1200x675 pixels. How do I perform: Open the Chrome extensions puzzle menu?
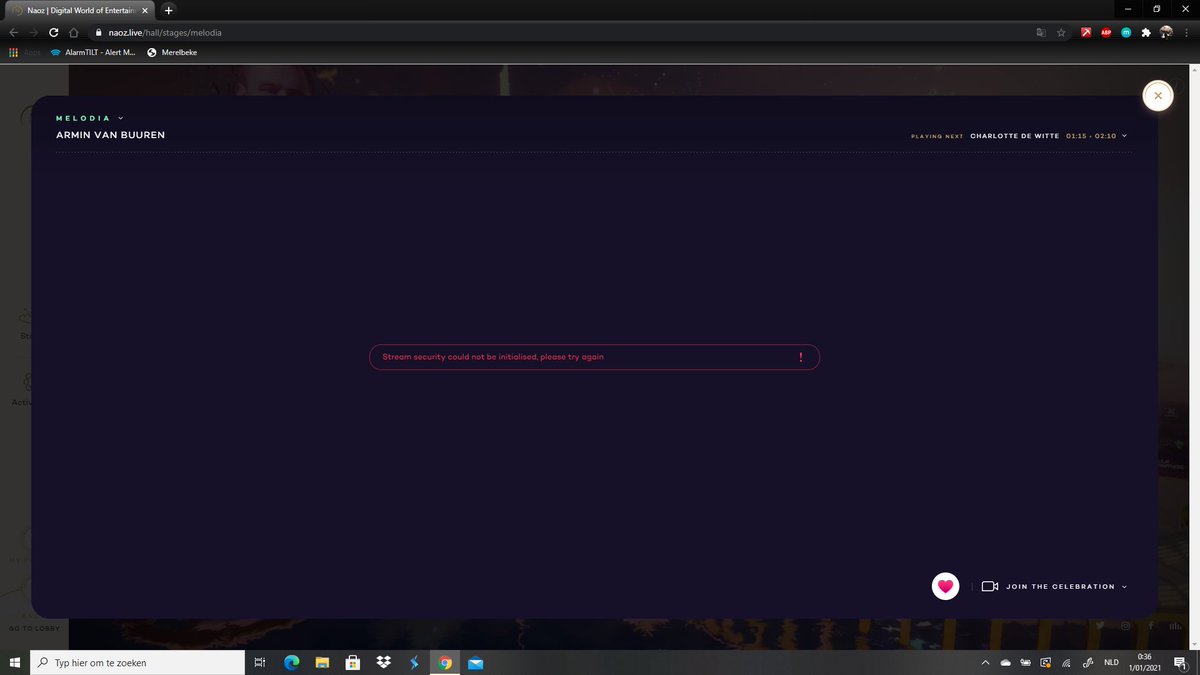(x=1146, y=32)
